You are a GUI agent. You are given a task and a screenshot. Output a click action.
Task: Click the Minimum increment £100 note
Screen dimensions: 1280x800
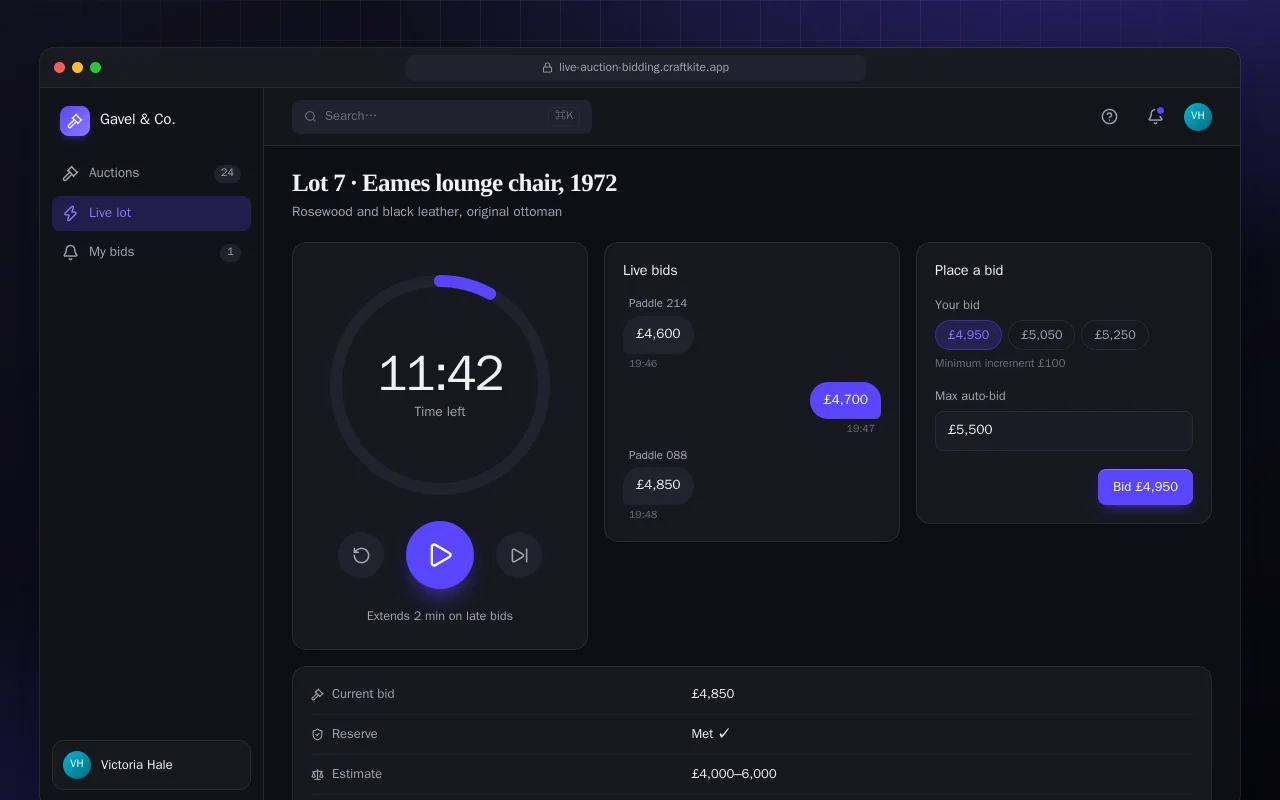1000,364
